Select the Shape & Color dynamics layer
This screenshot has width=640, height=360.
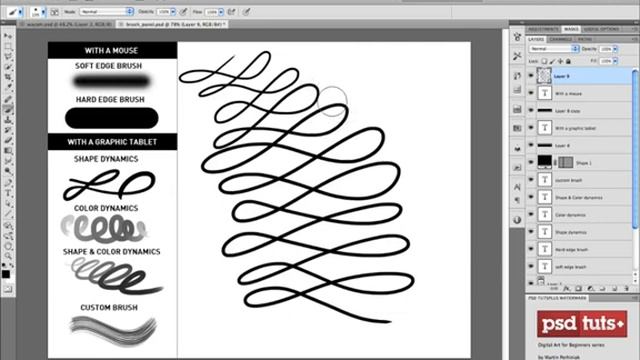[579, 197]
